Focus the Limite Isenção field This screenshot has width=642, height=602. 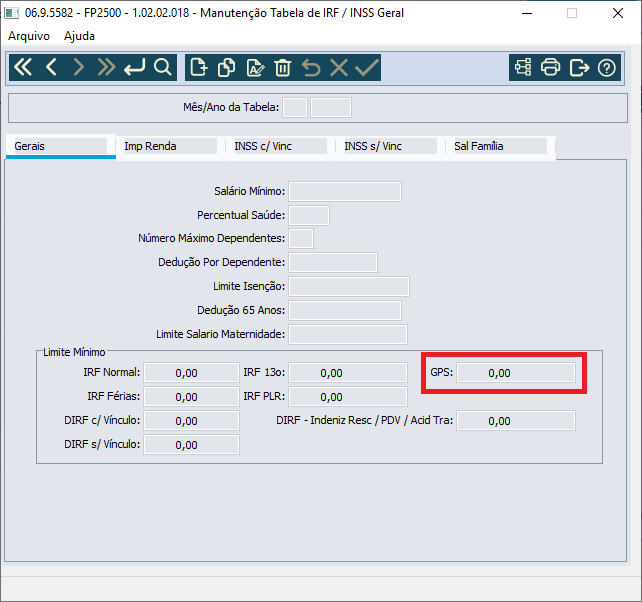click(349, 286)
